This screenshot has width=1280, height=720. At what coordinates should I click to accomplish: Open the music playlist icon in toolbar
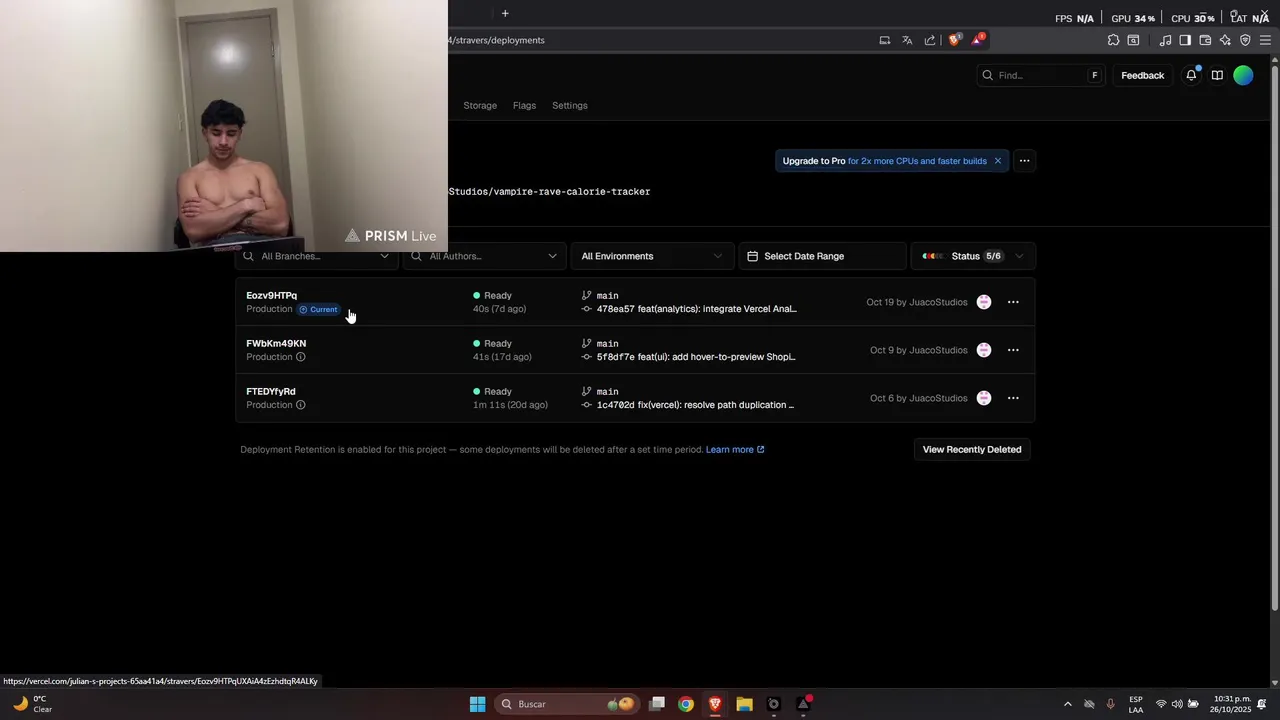tap(1165, 40)
